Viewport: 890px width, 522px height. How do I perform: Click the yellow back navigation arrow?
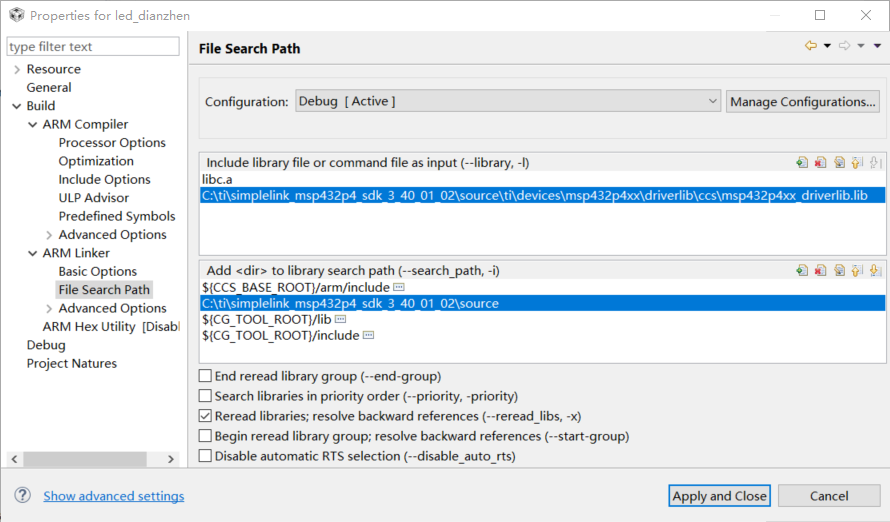(x=811, y=46)
